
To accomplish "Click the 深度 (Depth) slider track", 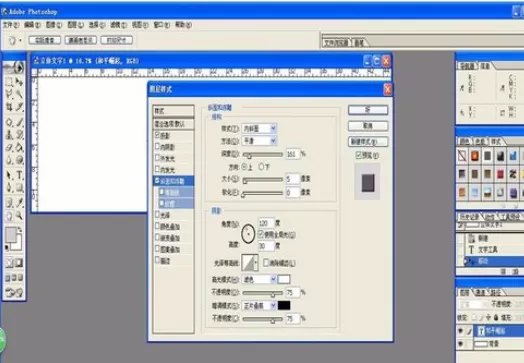I will [x=263, y=154].
